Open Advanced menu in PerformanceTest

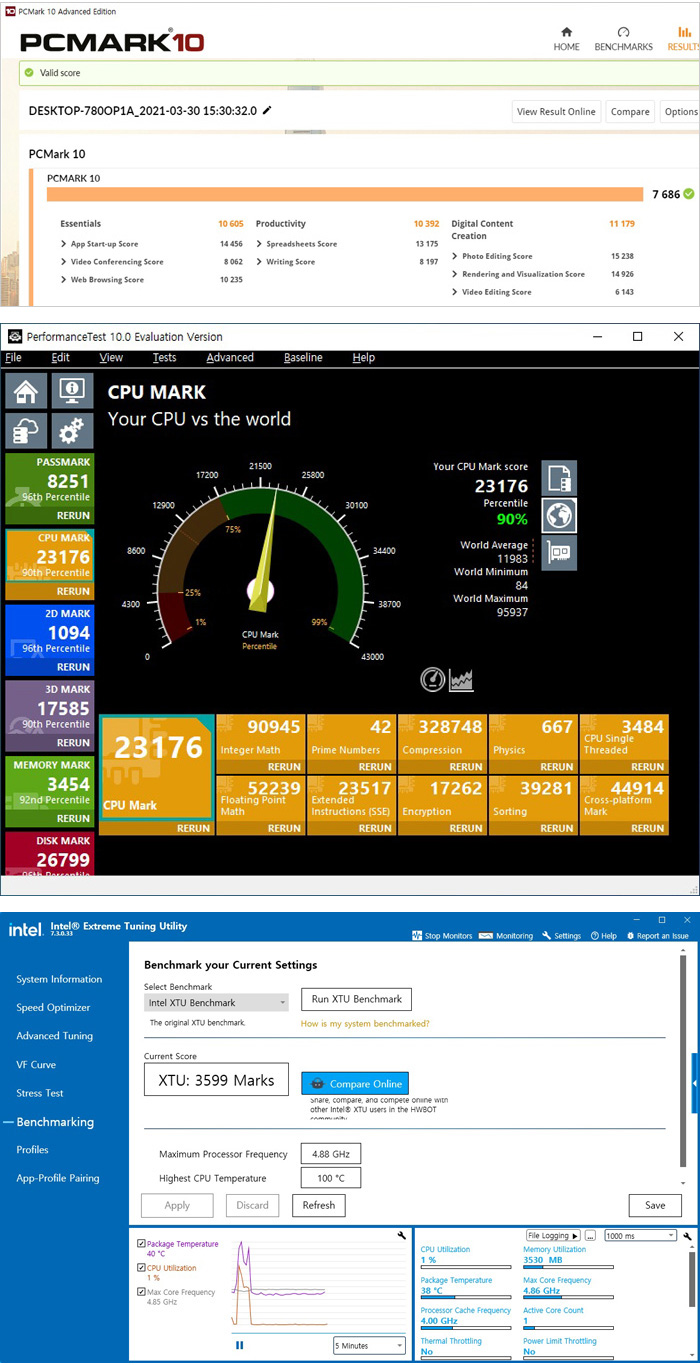point(230,357)
